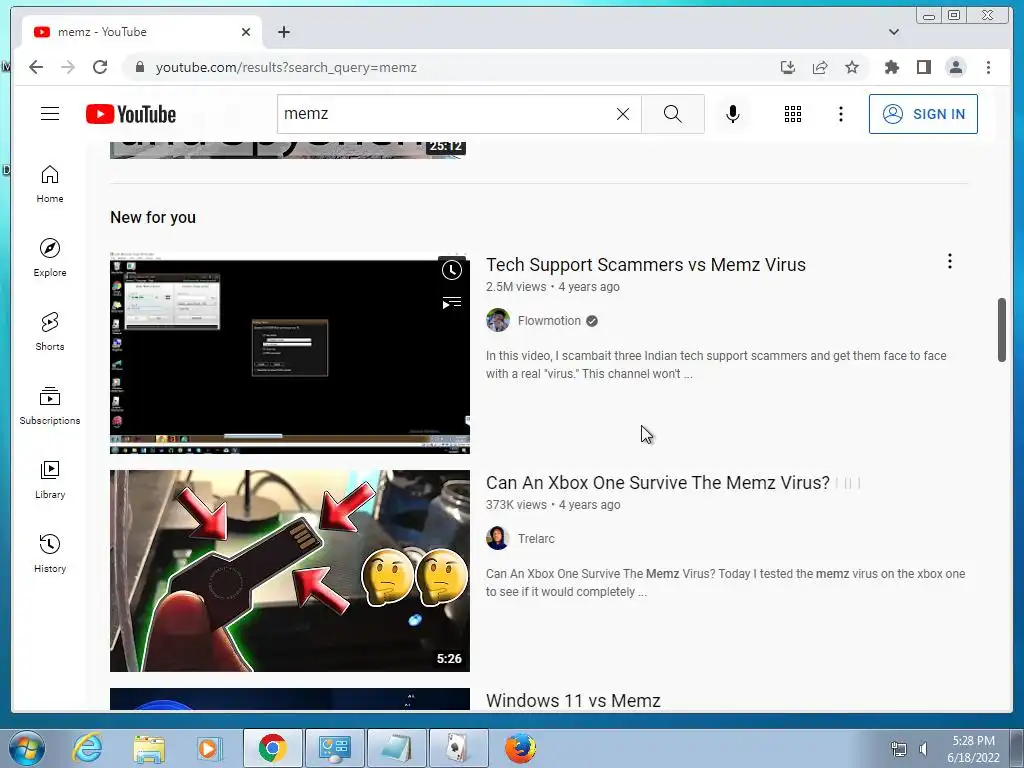Open Shorts in the sidebar
Screen dimensions: 1024x768
(50, 332)
